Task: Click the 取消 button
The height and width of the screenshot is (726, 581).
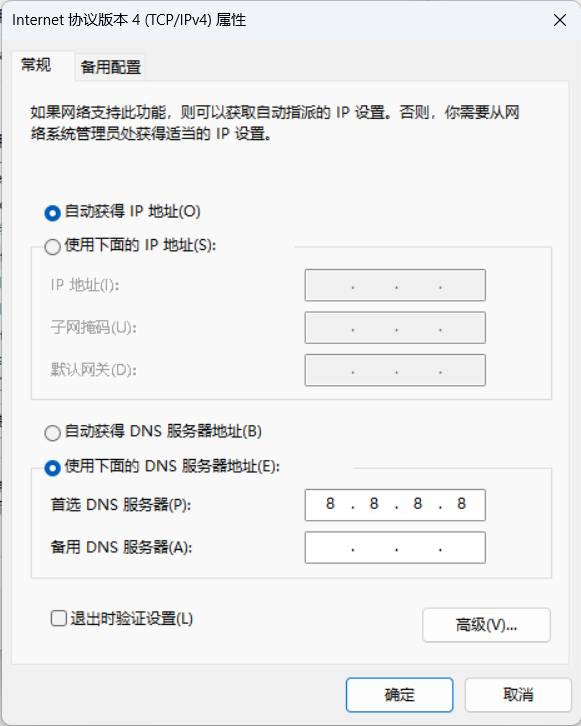Action: pyautogui.click(x=518, y=695)
